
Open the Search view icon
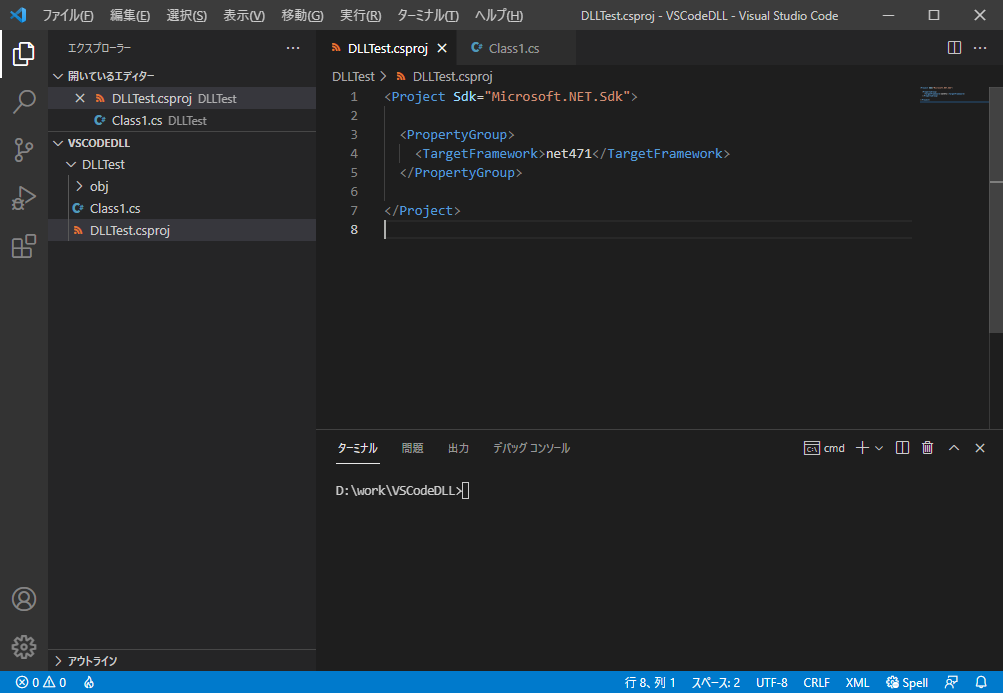point(24,102)
